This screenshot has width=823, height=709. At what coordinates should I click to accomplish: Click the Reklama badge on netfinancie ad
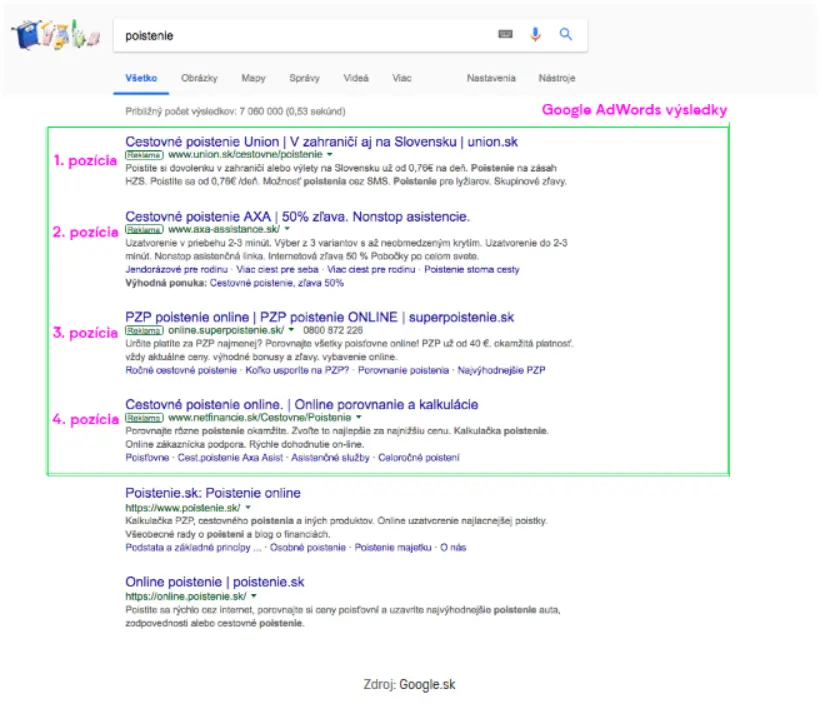tap(144, 418)
